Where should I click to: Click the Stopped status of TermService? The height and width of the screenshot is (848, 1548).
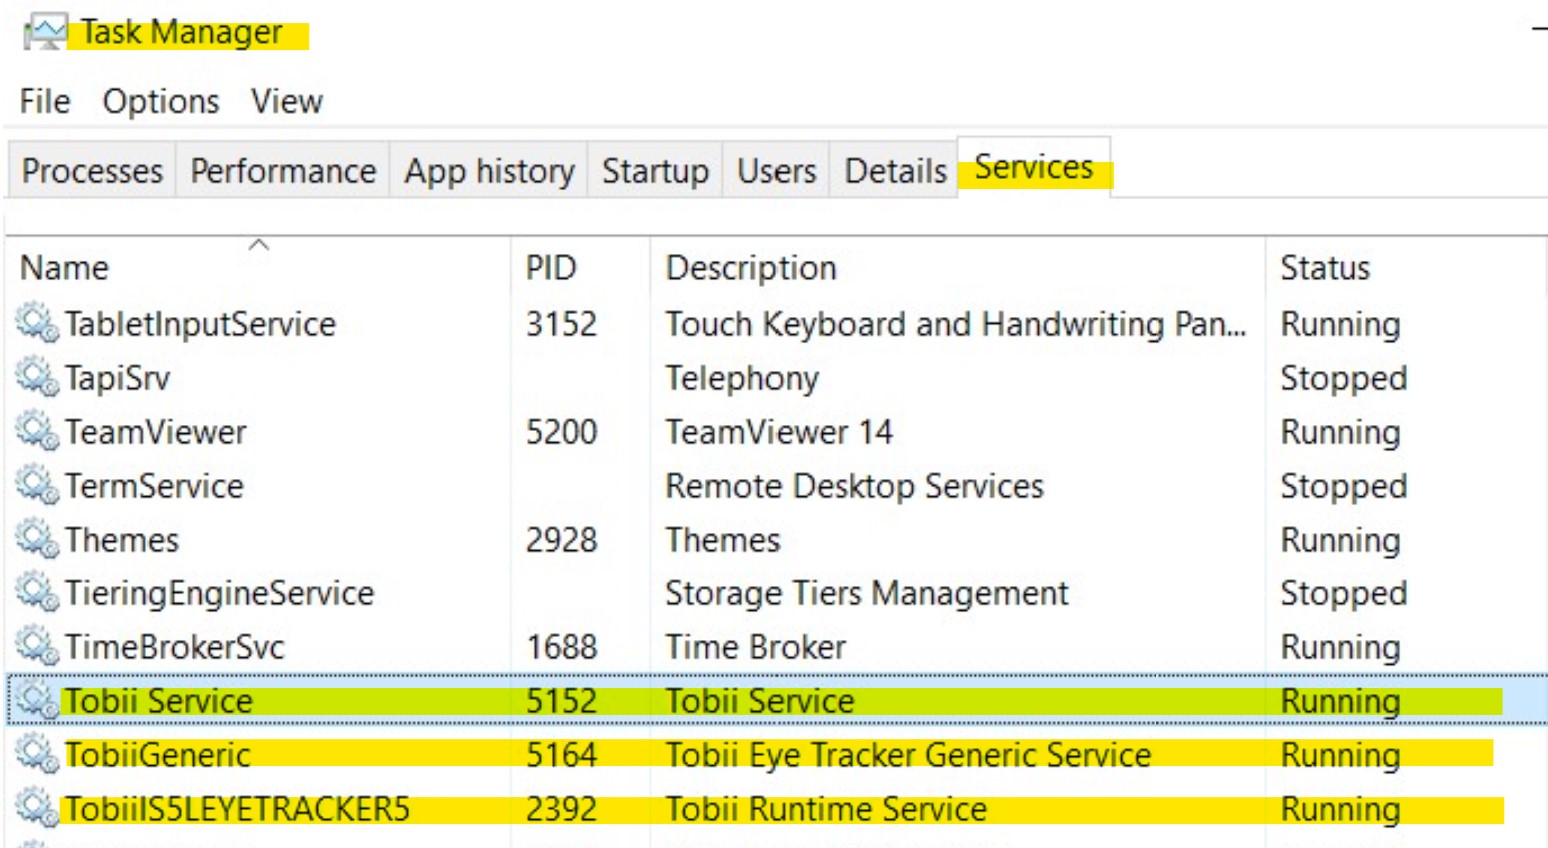pyautogui.click(x=1343, y=486)
